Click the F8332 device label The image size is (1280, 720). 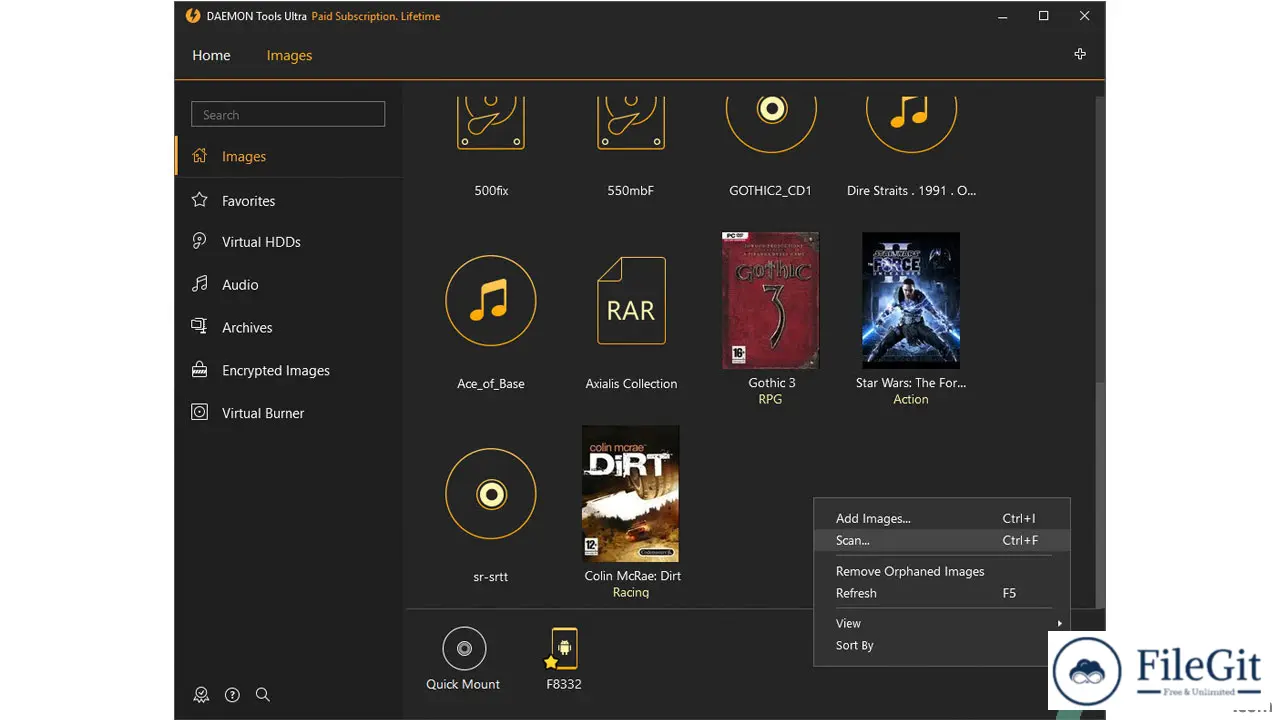(x=564, y=684)
